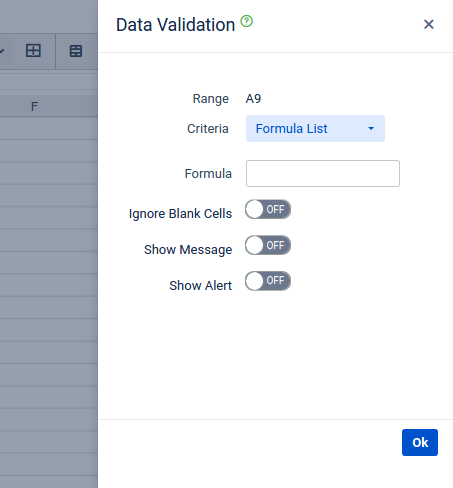Screen dimensions: 453x488
Task: Select the first cell under column F
Action: (x=49, y=128)
